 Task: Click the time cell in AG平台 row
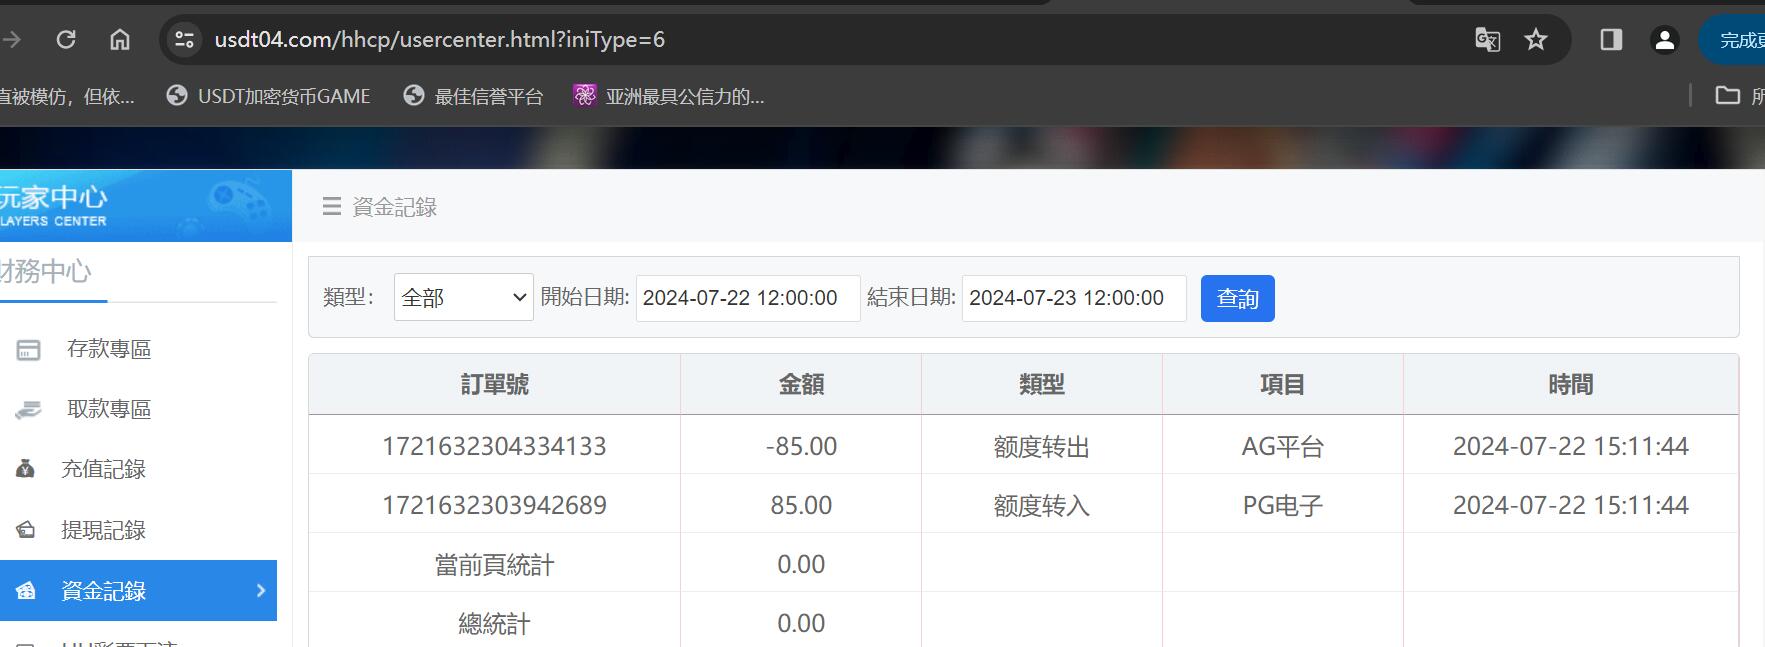click(1571, 446)
